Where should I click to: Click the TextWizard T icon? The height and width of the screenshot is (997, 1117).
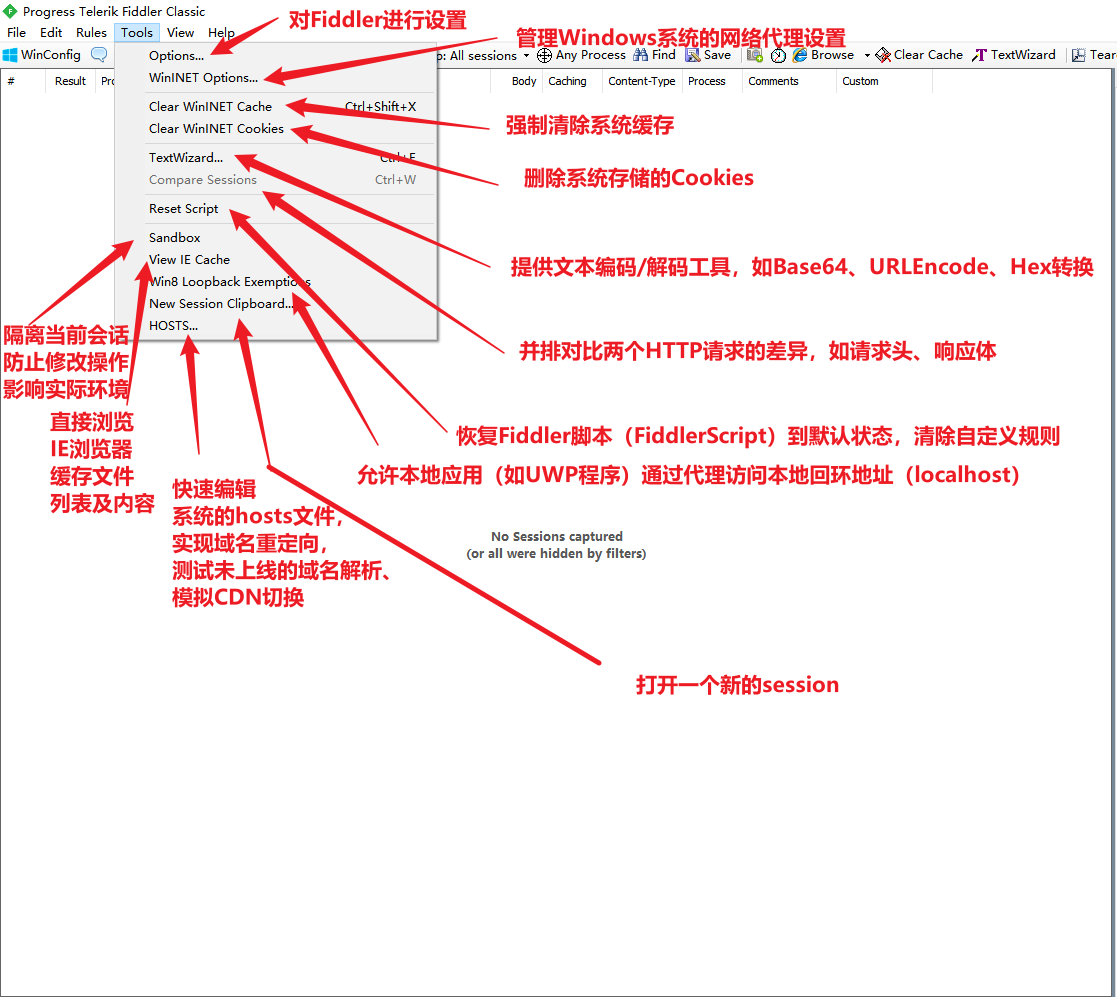pyautogui.click(x=980, y=55)
